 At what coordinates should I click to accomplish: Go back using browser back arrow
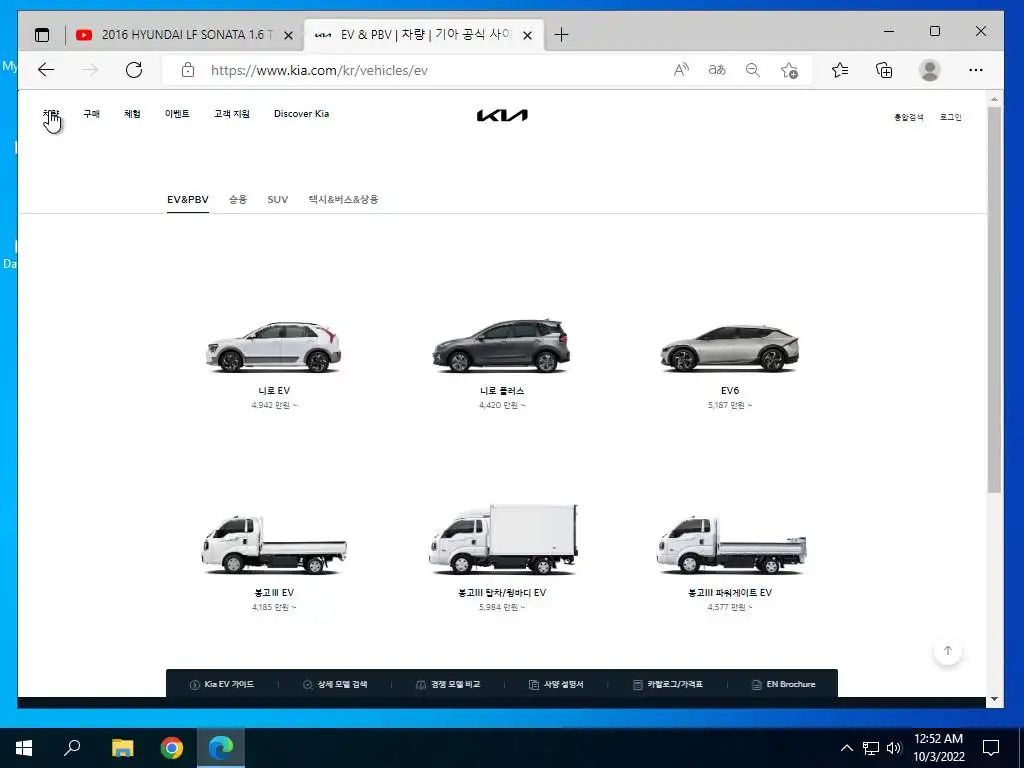pos(46,70)
